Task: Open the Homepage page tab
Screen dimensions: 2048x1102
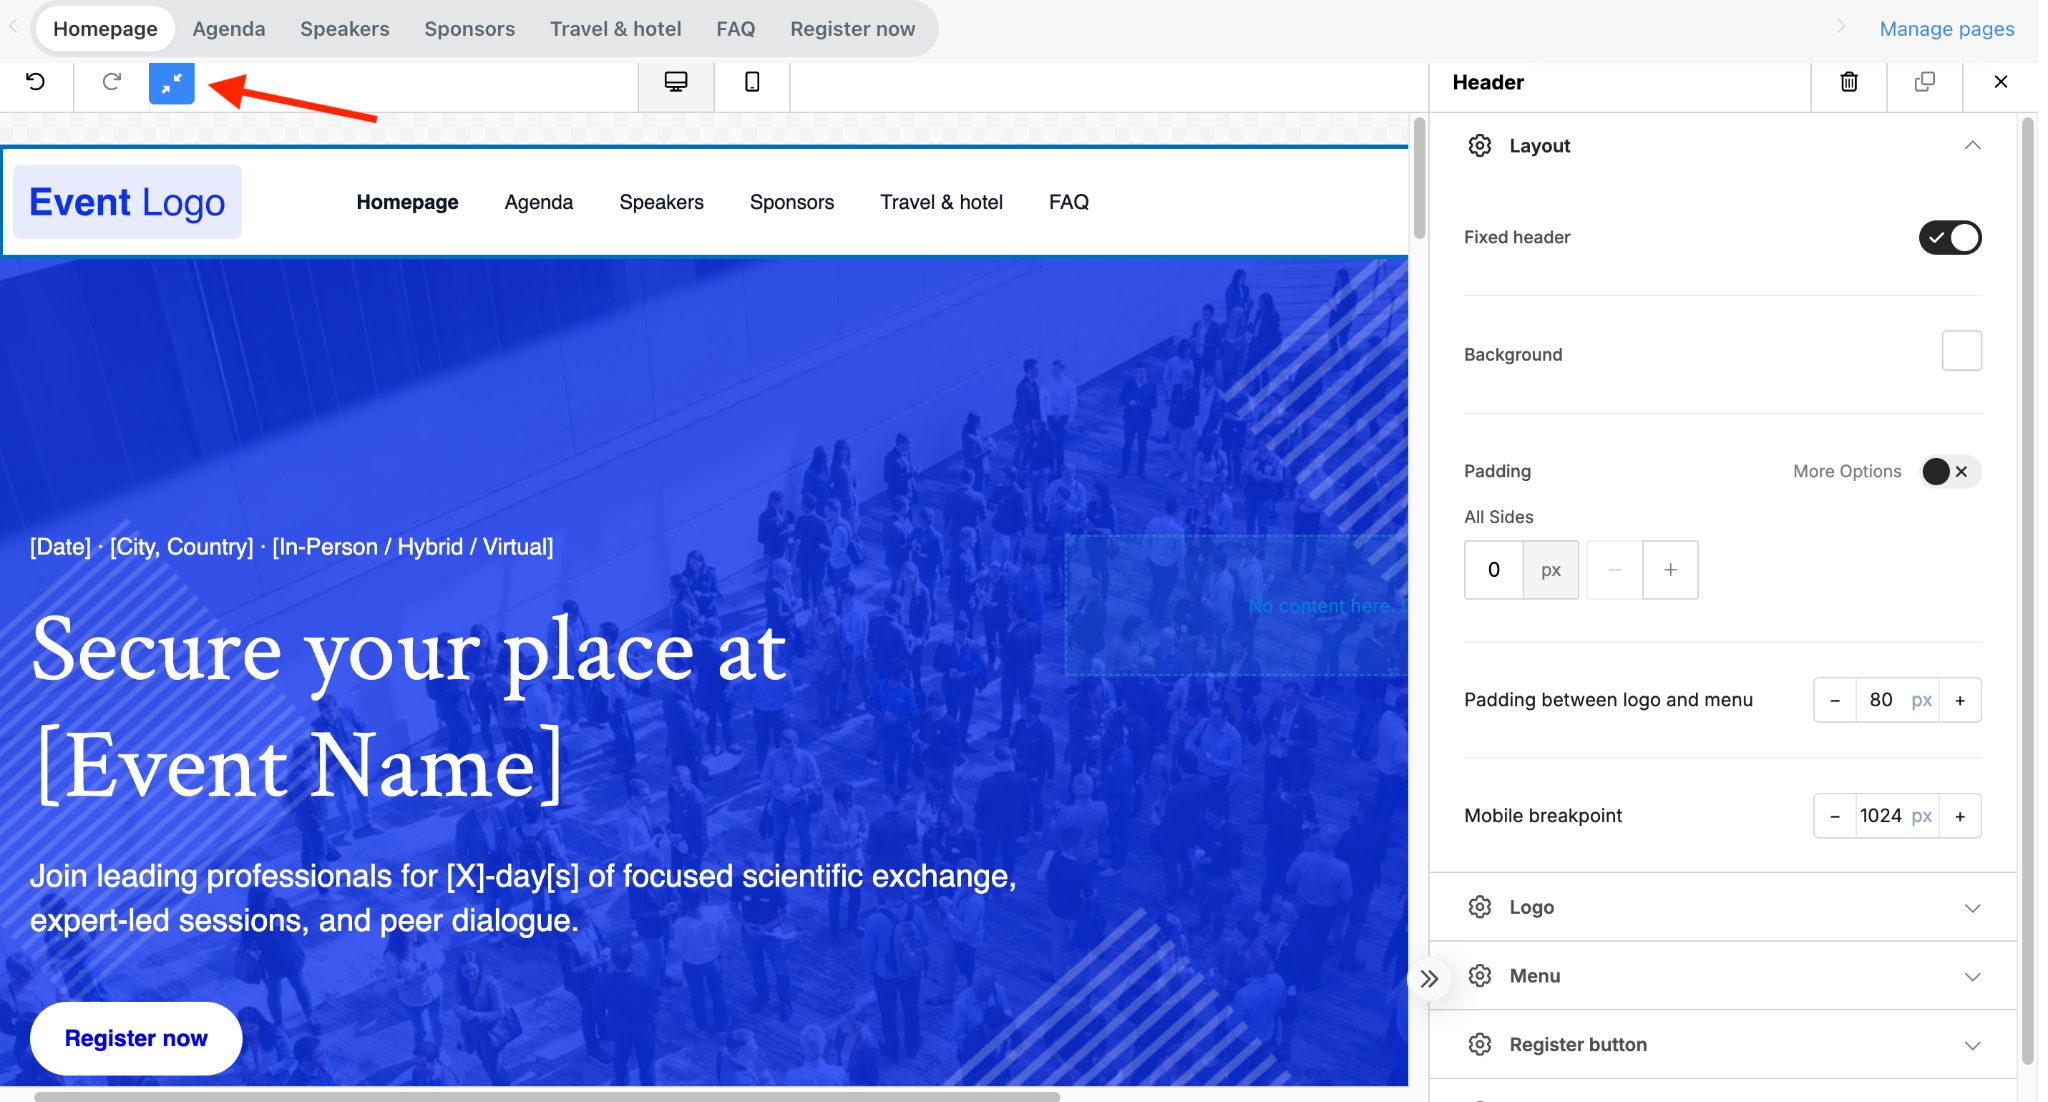Action: coord(105,29)
